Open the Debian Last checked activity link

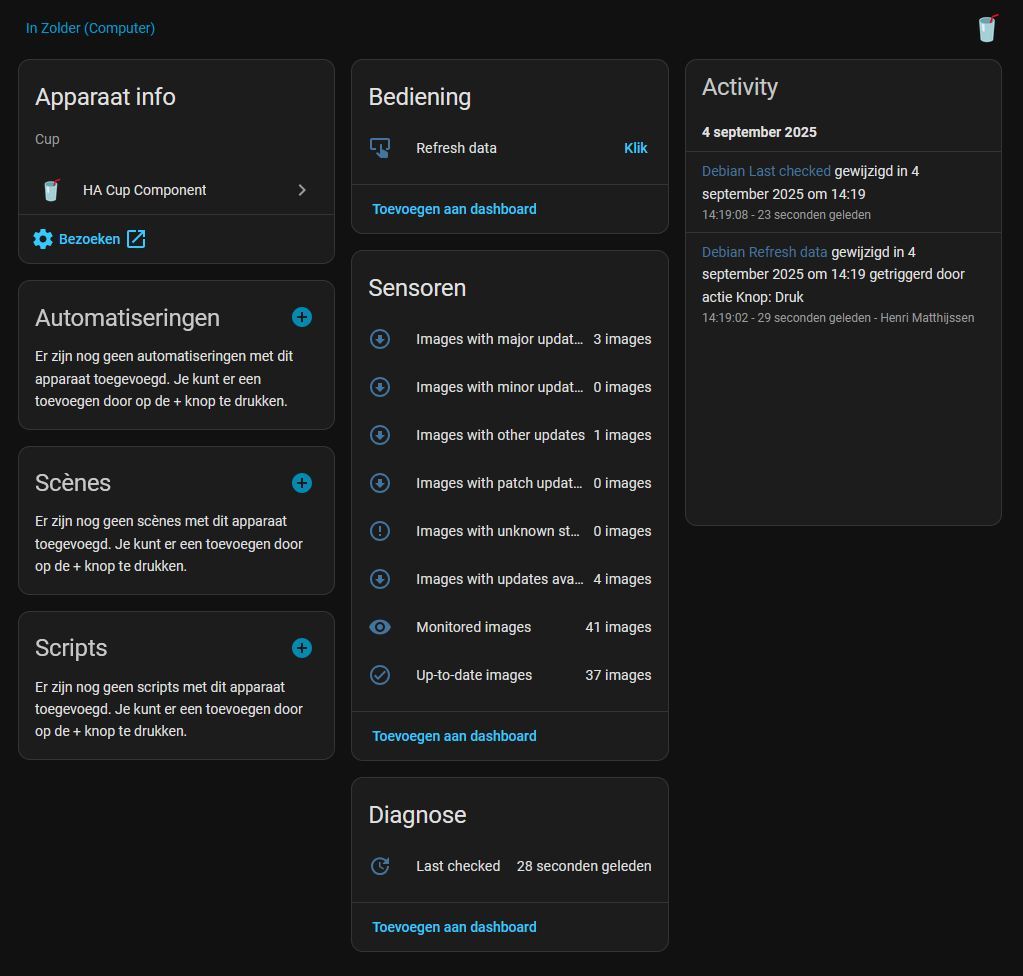point(766,171)
